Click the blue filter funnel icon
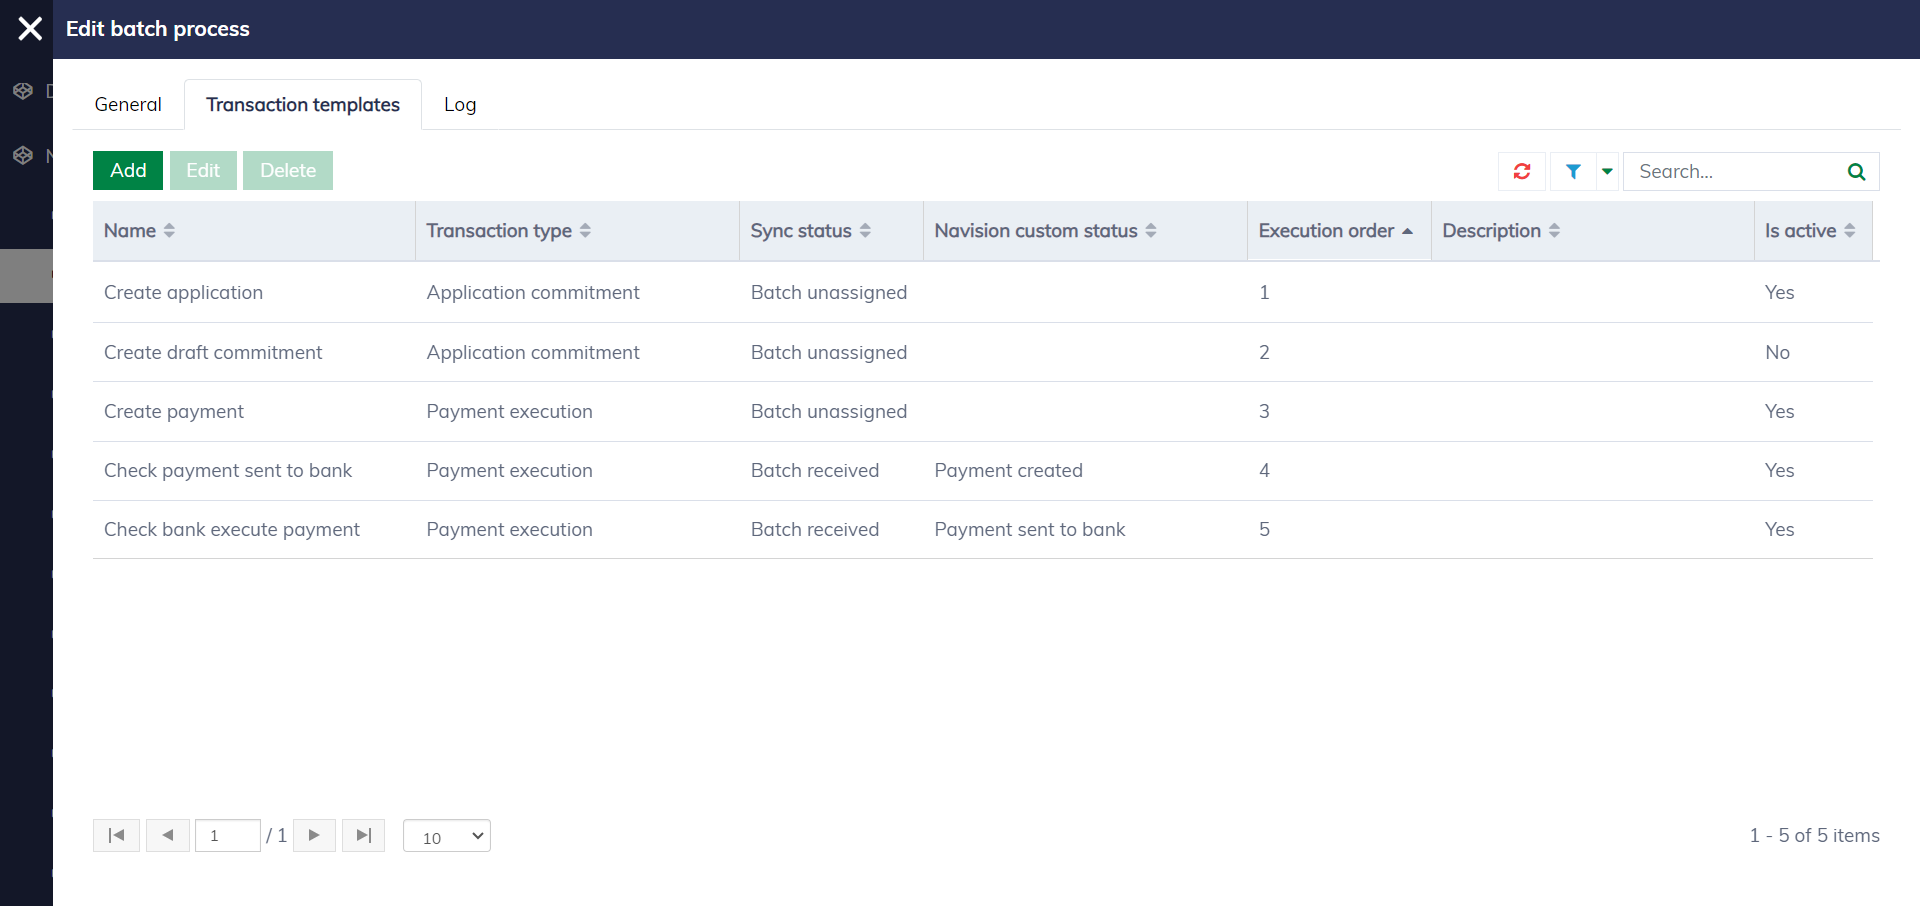This screenshot has height=906, width=1920. [1573, 171]
